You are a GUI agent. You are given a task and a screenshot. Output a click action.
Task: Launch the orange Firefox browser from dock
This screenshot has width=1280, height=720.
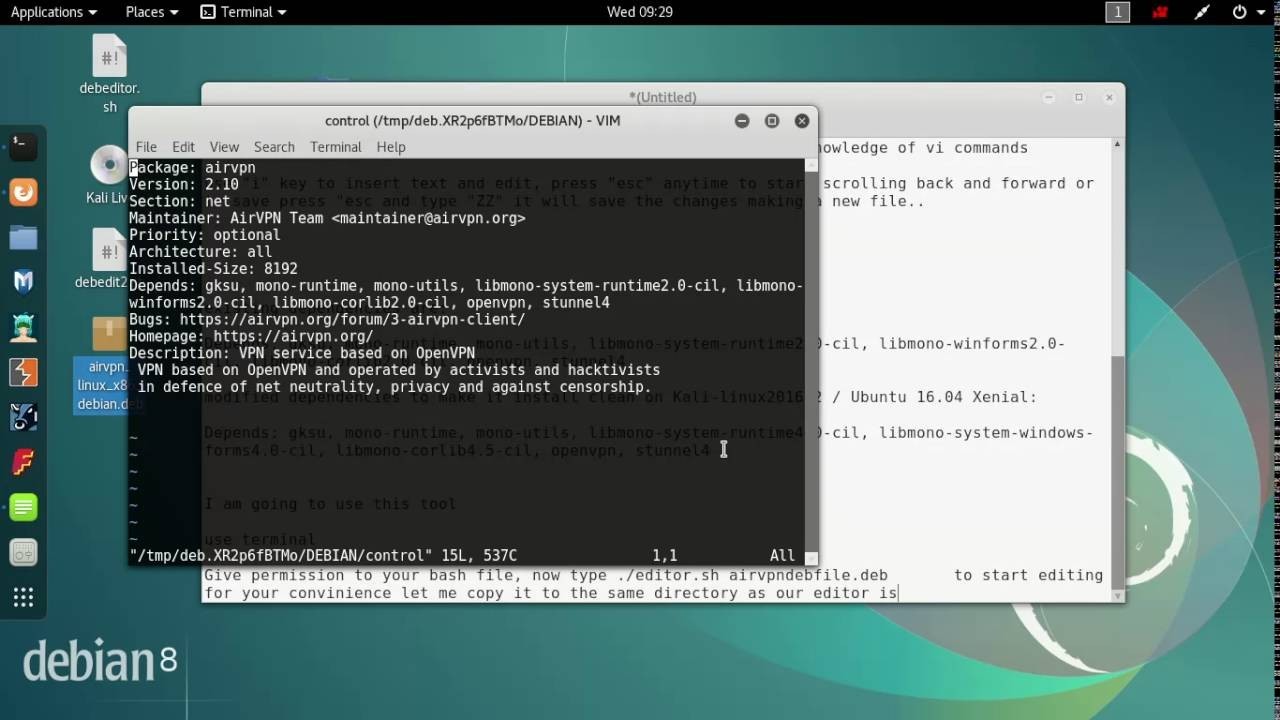(x=23, y=192)
